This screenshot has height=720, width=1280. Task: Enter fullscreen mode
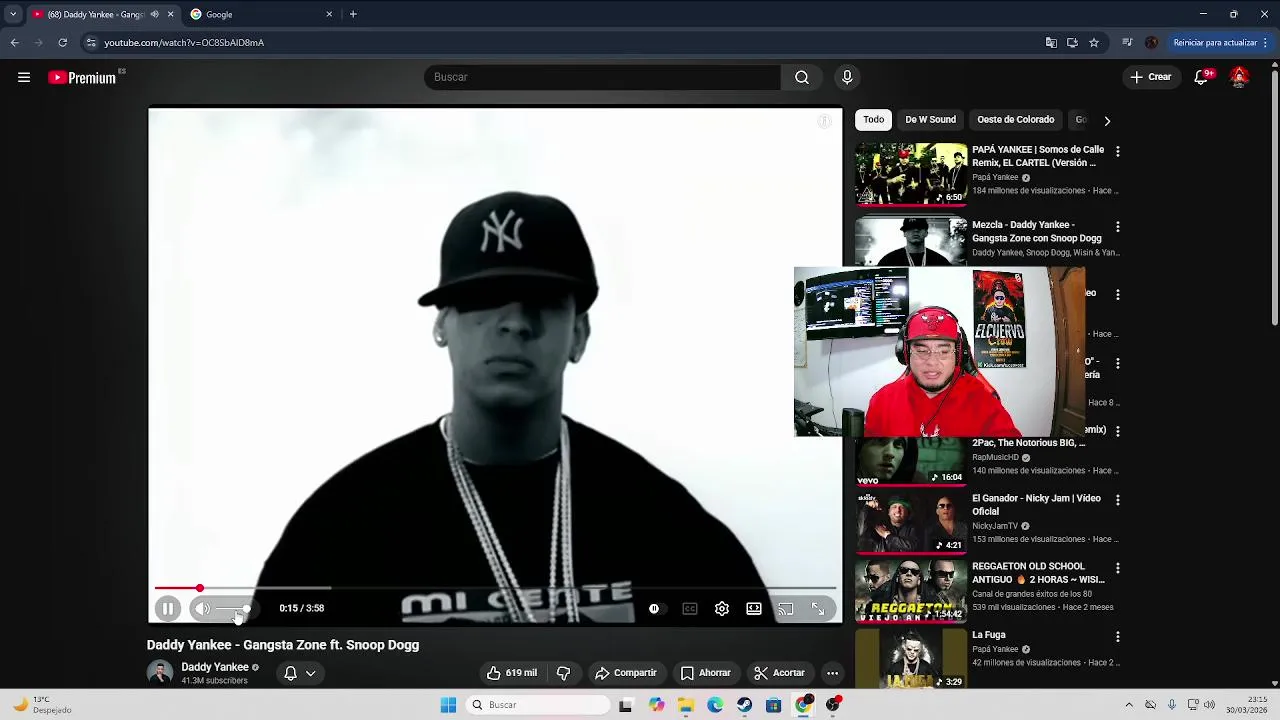tap(818, 608)
